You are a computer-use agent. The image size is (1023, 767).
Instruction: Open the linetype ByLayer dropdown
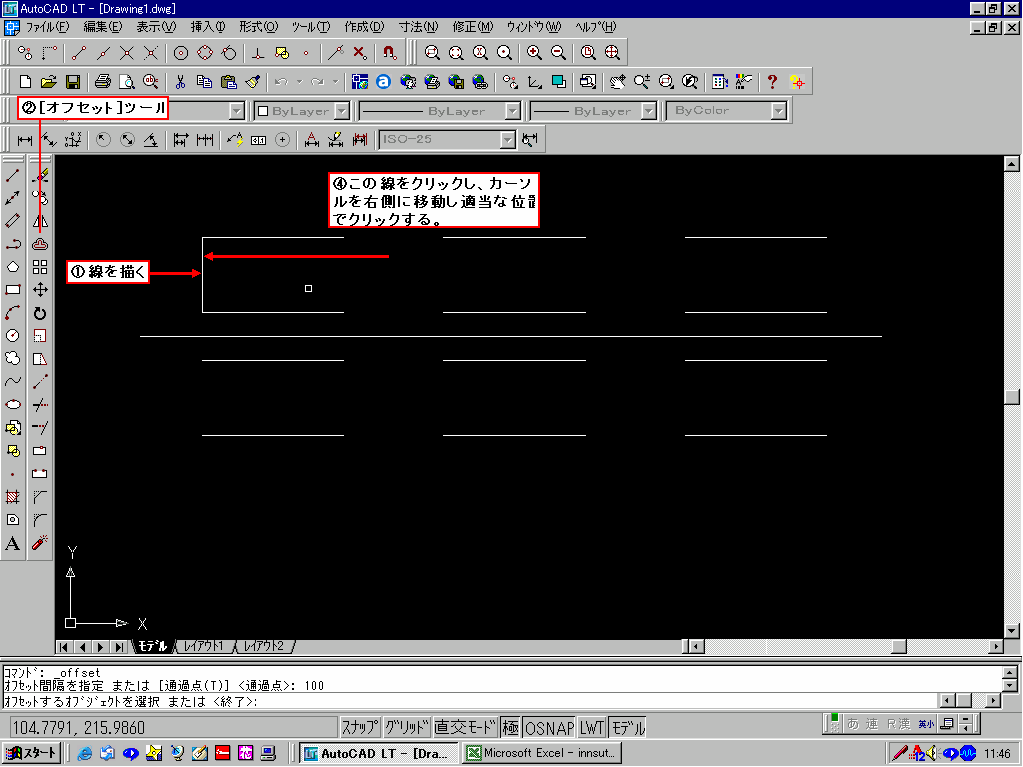[x=513, y=111]
